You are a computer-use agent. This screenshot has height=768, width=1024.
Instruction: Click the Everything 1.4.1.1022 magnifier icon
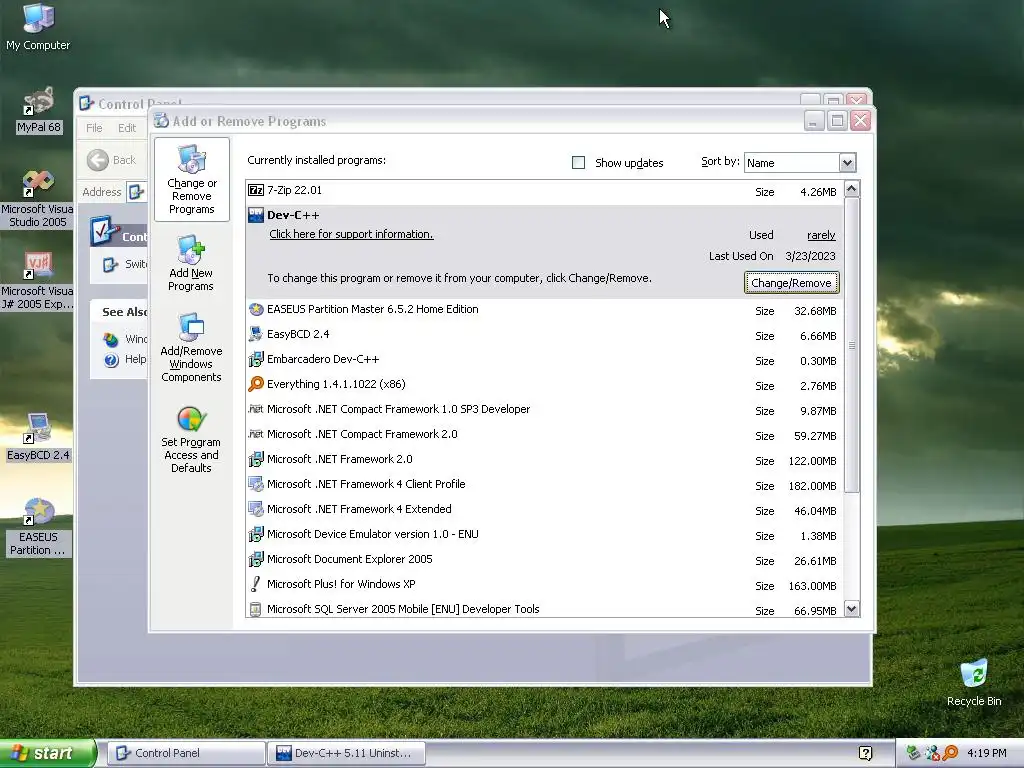256,384
